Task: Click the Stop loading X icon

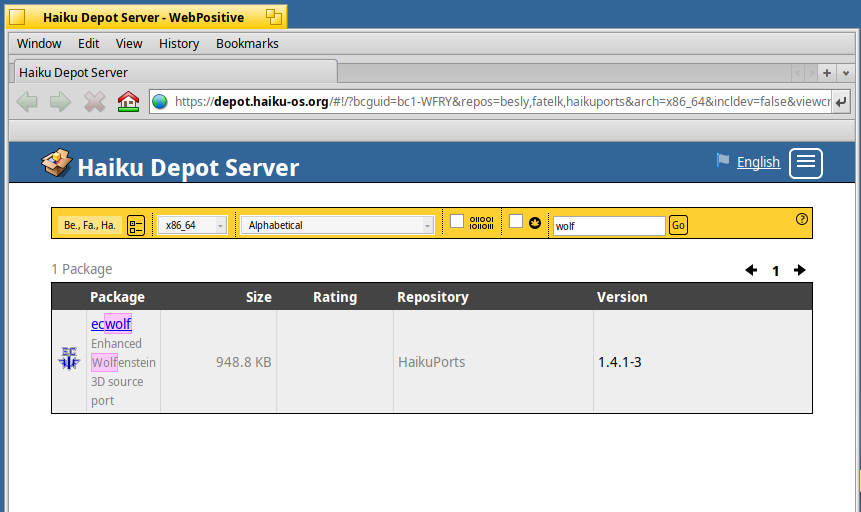Action: point(94,102)
